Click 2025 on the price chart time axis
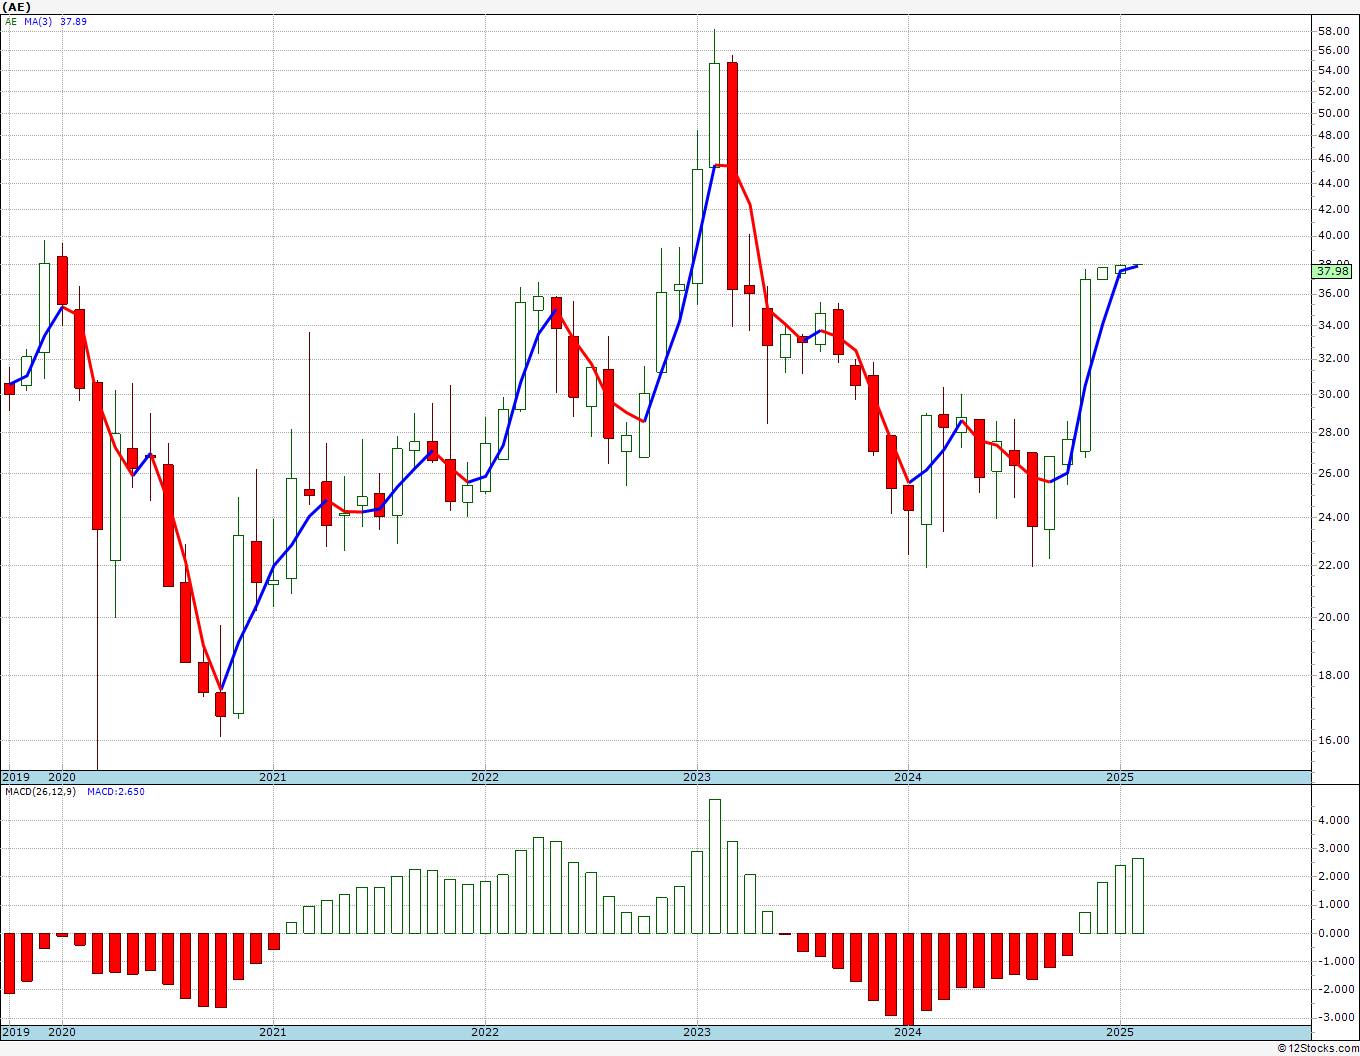The image size is (1360, 1056). tap(1120, 777)
